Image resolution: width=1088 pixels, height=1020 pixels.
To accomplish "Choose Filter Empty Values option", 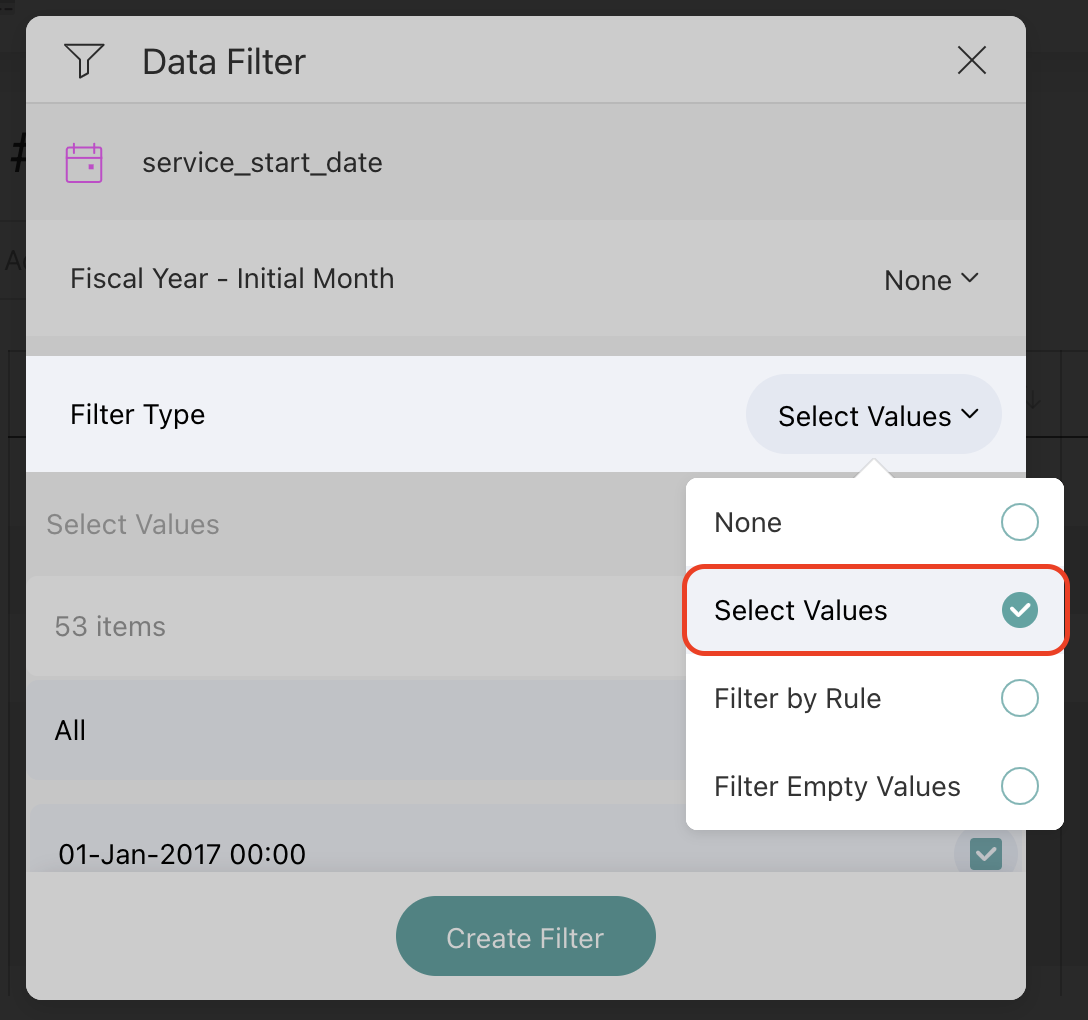I will (837, 786).
